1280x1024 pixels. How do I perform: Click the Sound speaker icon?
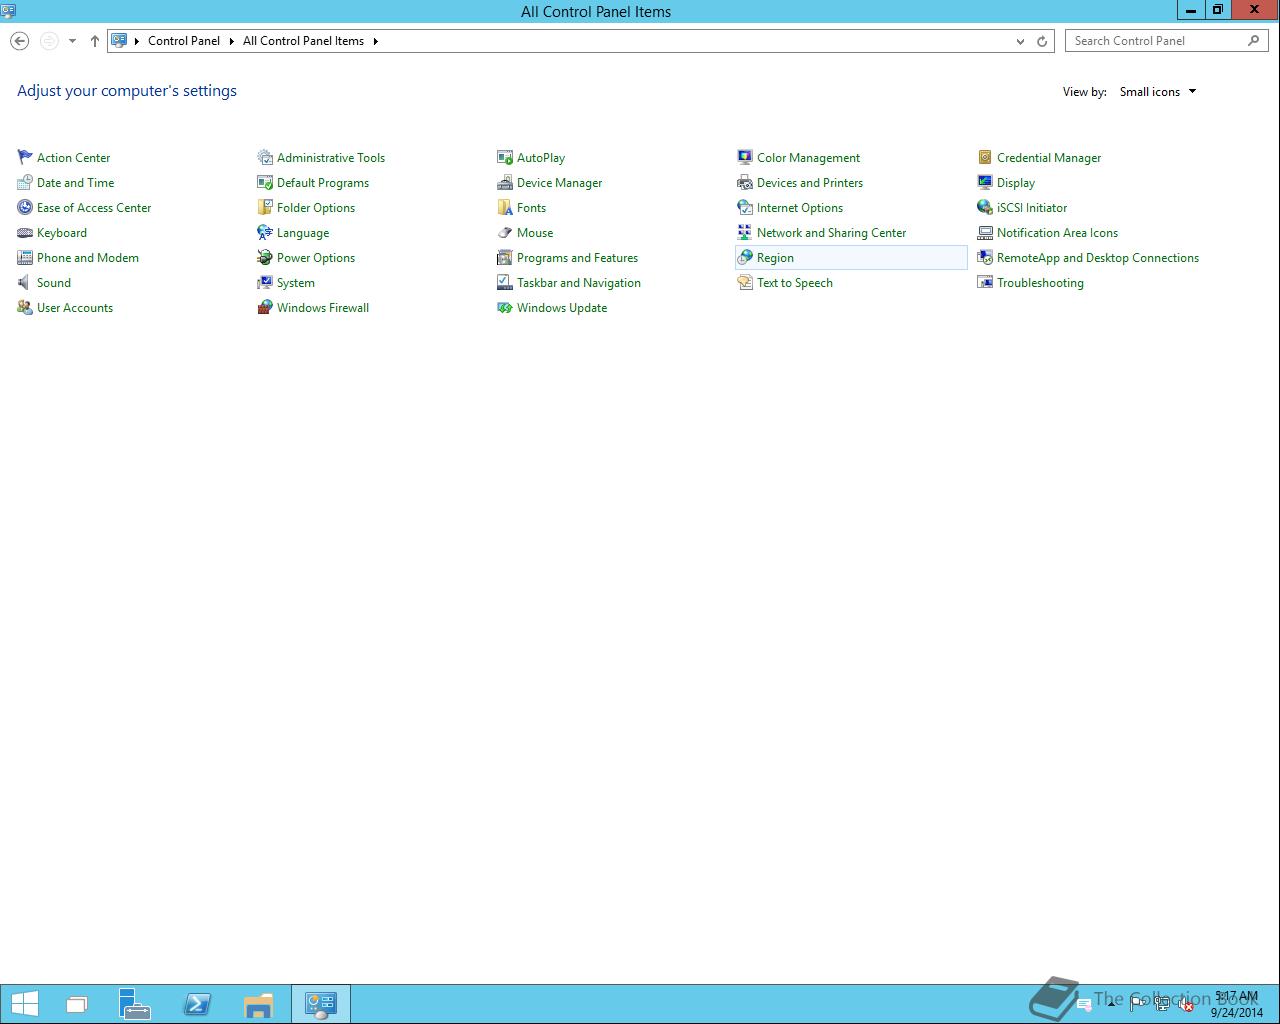25,282
